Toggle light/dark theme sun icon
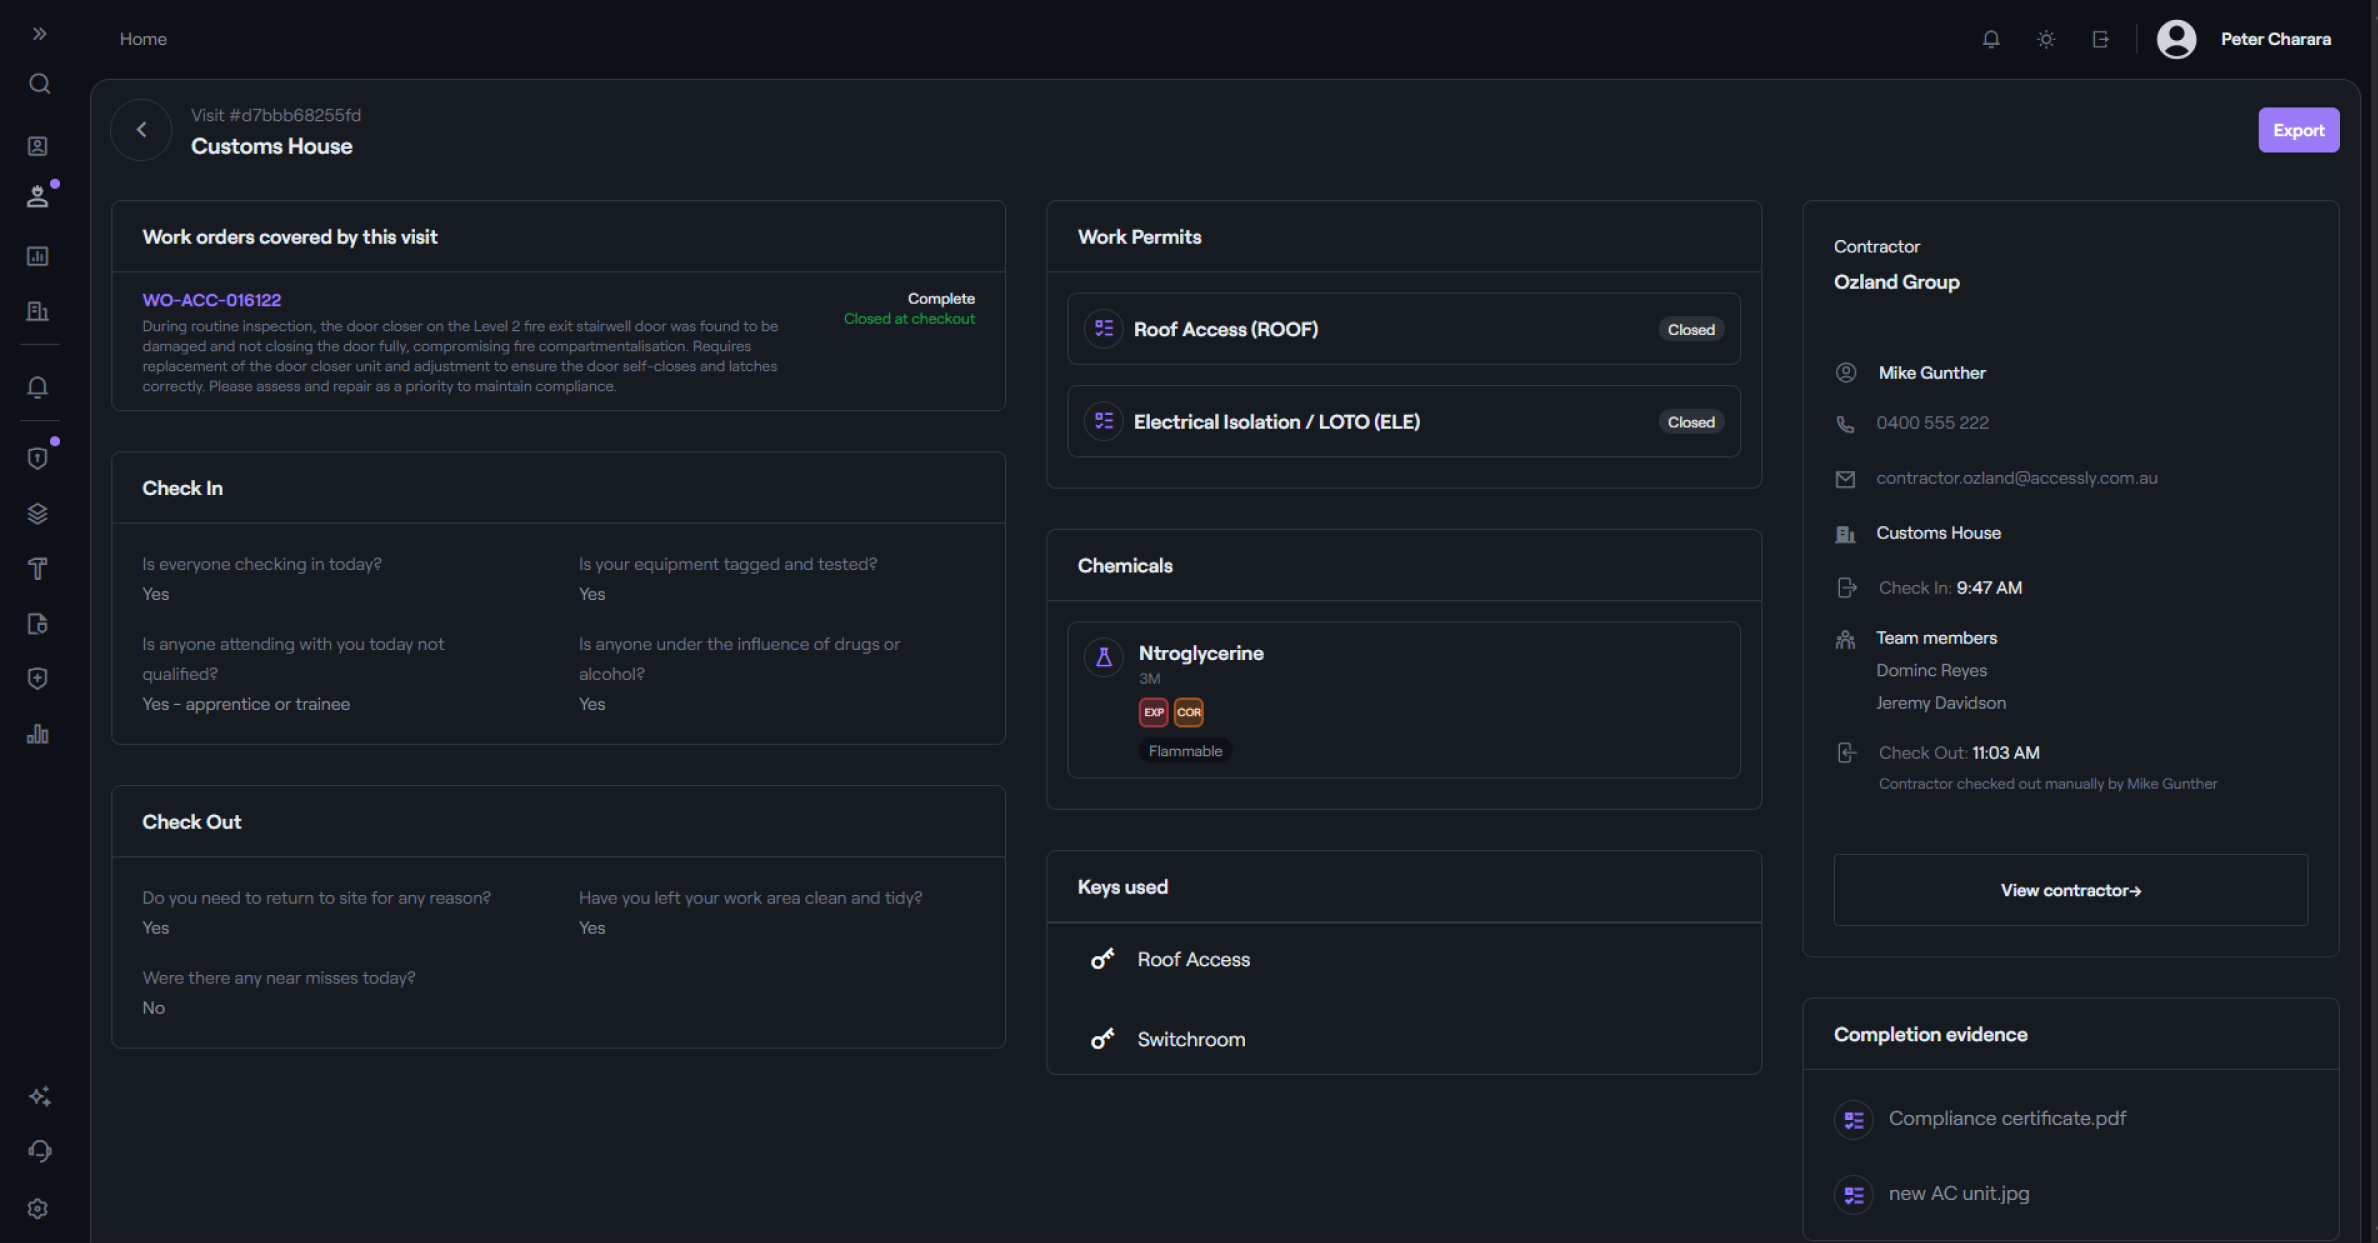 click(x=2046, y=39)
